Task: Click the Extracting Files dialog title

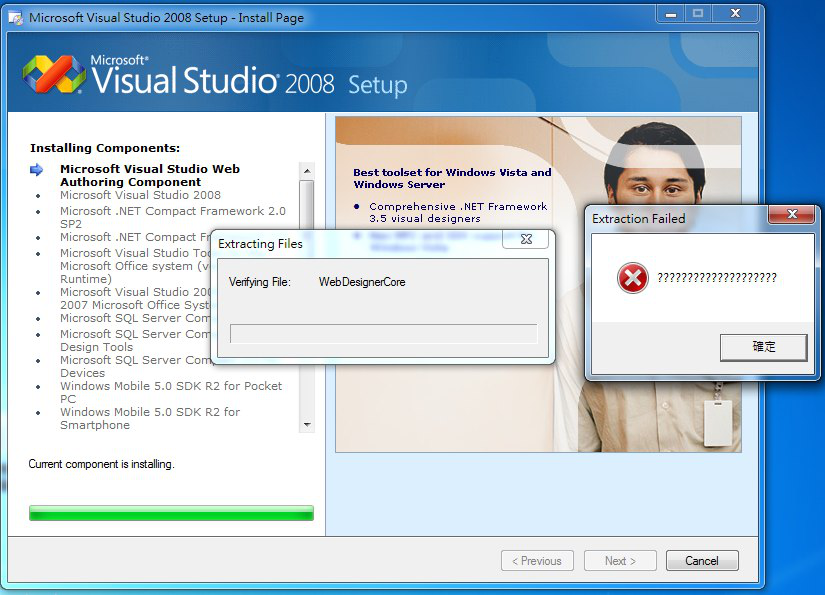Action: click(260, 244)
